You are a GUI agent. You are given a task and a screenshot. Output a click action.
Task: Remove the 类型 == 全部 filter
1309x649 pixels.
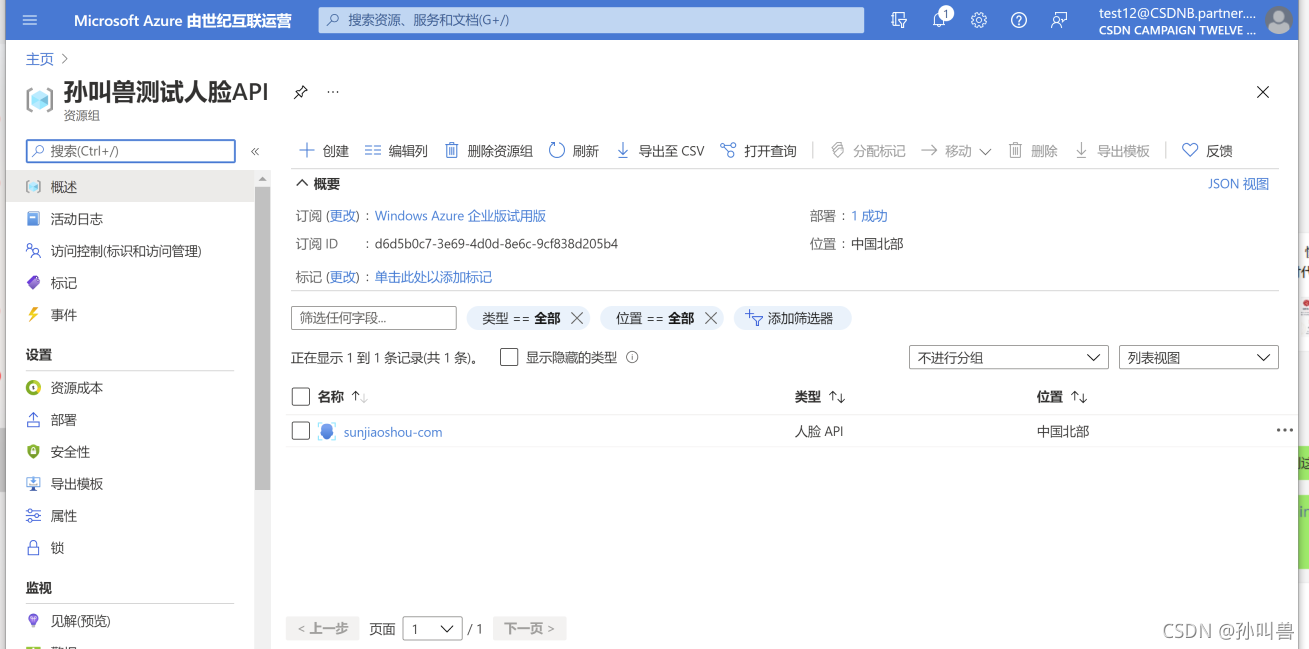[576, 318]
